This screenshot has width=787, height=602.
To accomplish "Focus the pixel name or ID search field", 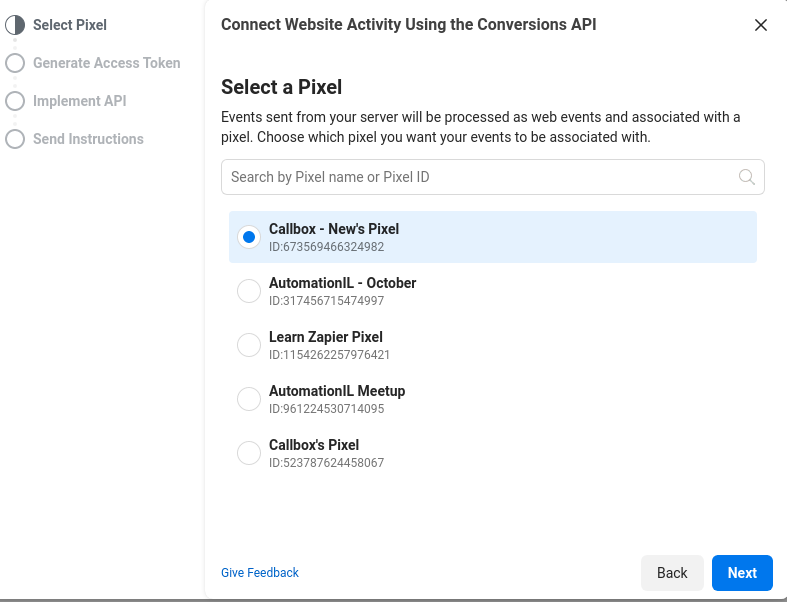I will coord(480,177).
